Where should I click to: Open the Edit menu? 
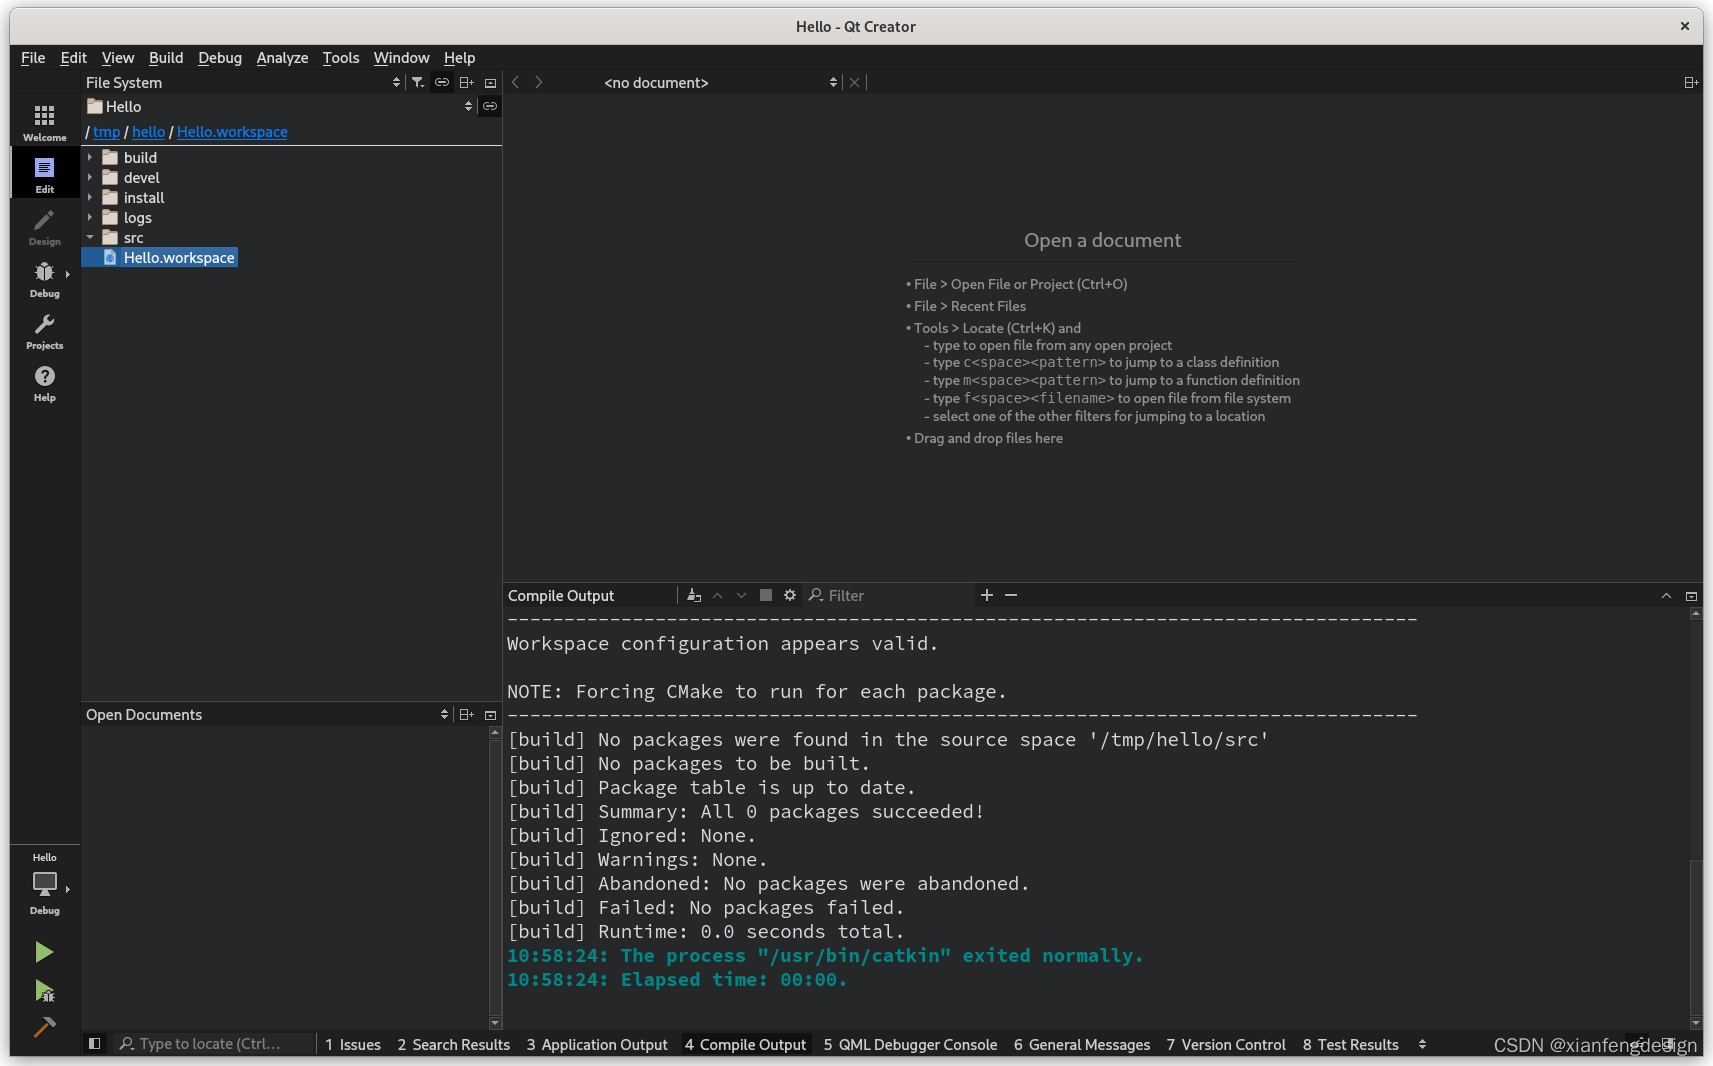pyautogui.click(x=73, y=57)
